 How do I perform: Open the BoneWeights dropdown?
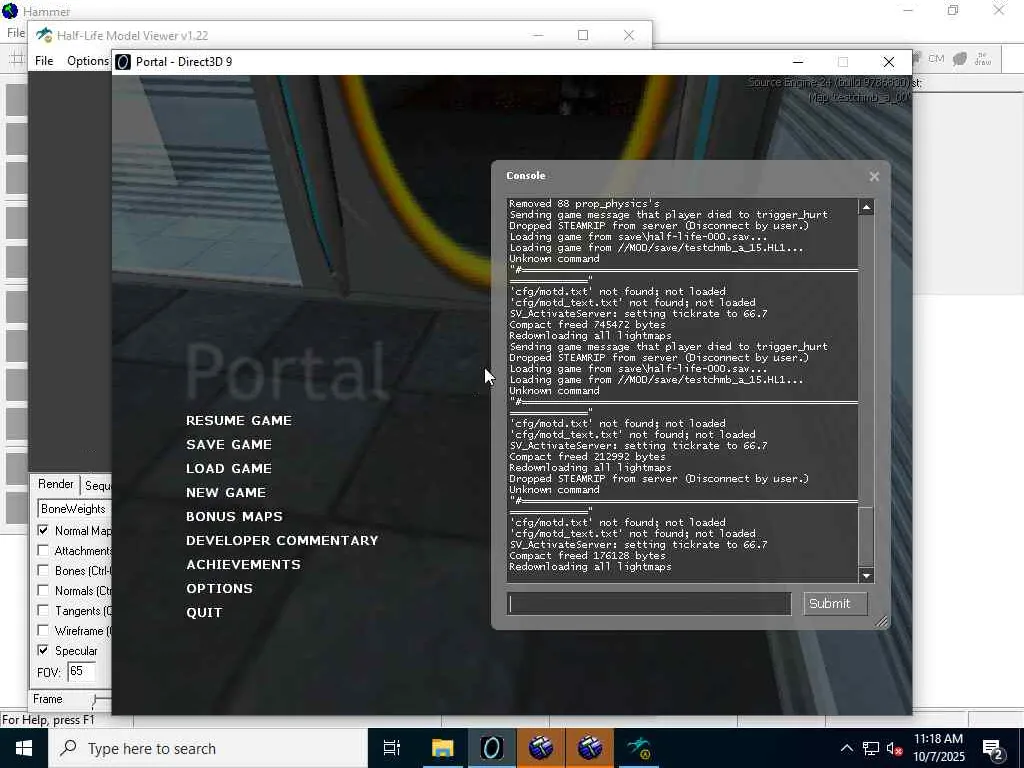73,509
